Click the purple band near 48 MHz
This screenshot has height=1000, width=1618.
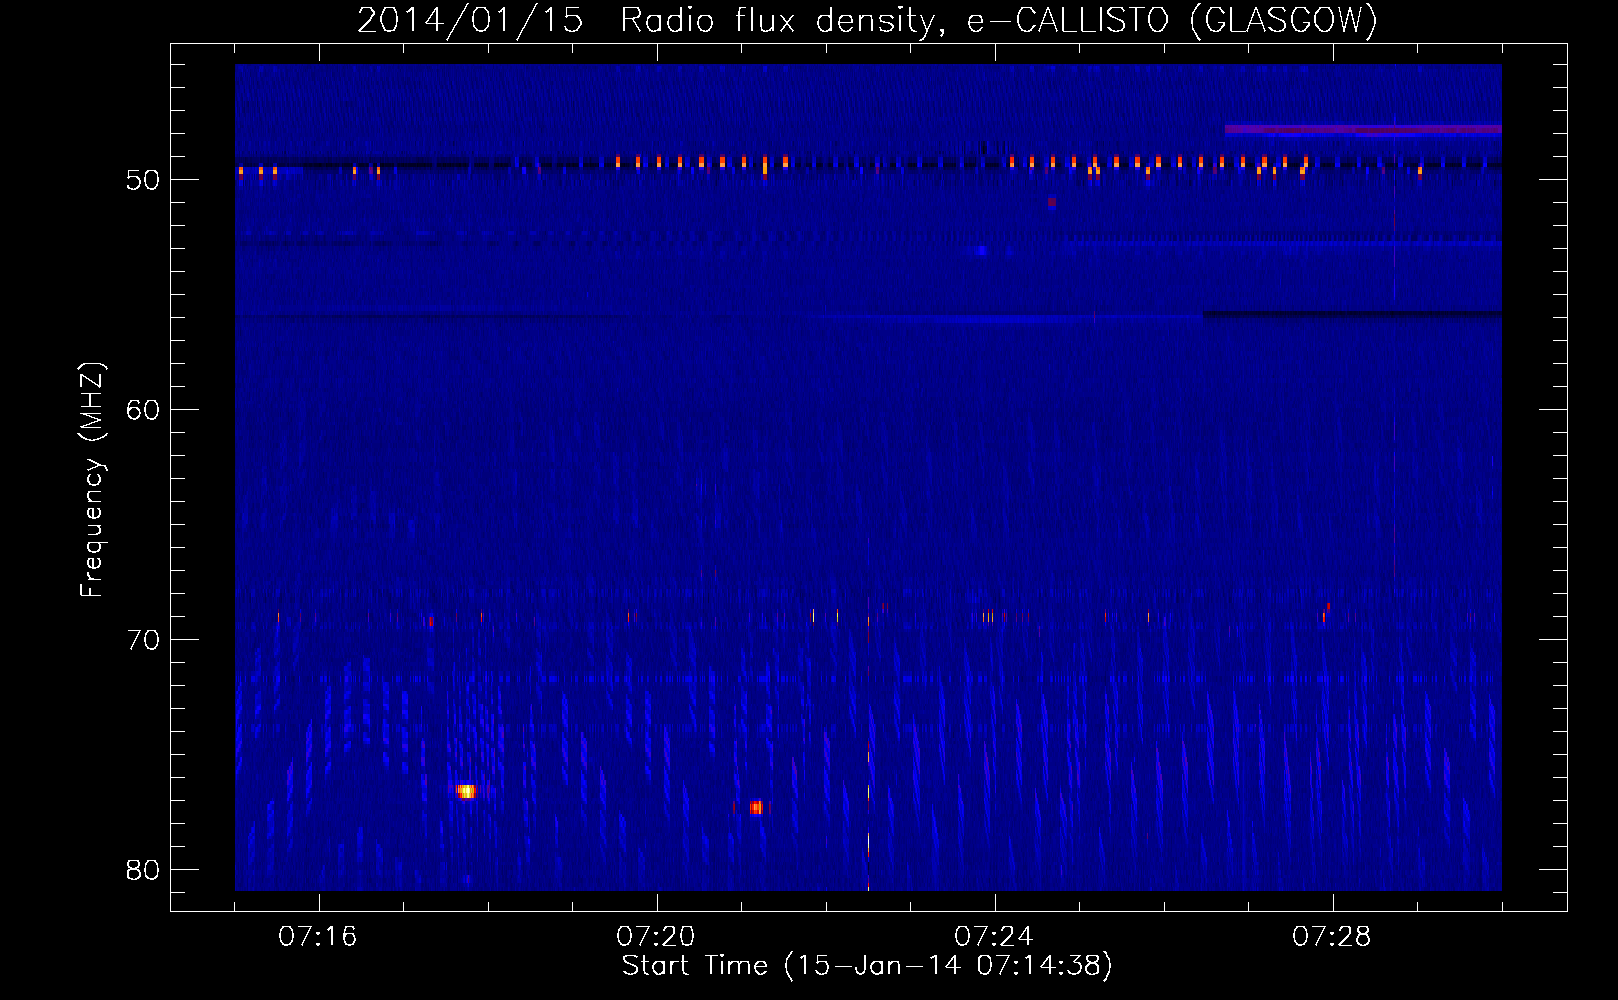point(1363,129)
